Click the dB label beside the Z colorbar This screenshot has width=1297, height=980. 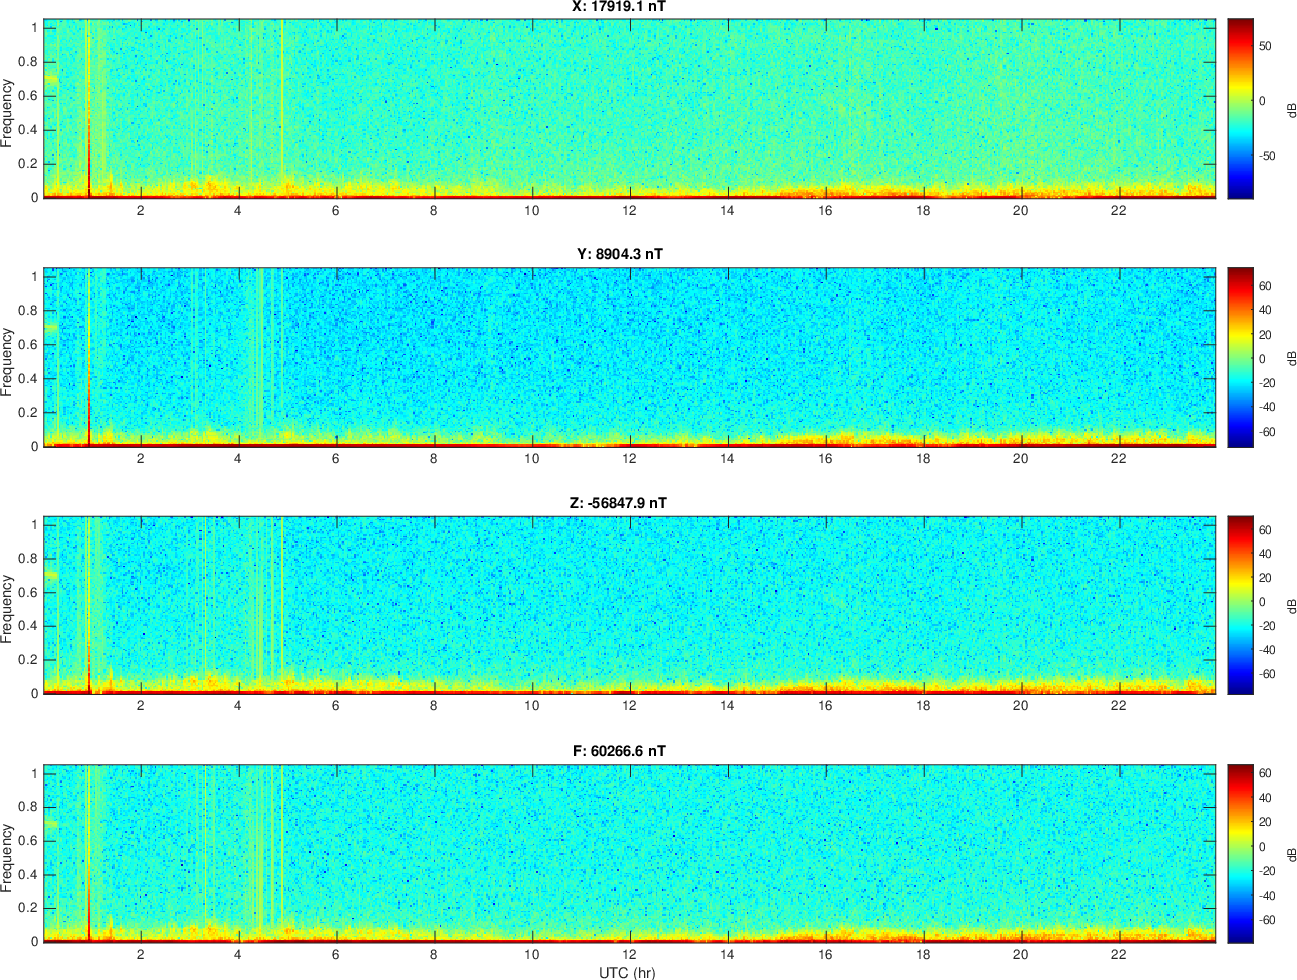(1291, 606)
